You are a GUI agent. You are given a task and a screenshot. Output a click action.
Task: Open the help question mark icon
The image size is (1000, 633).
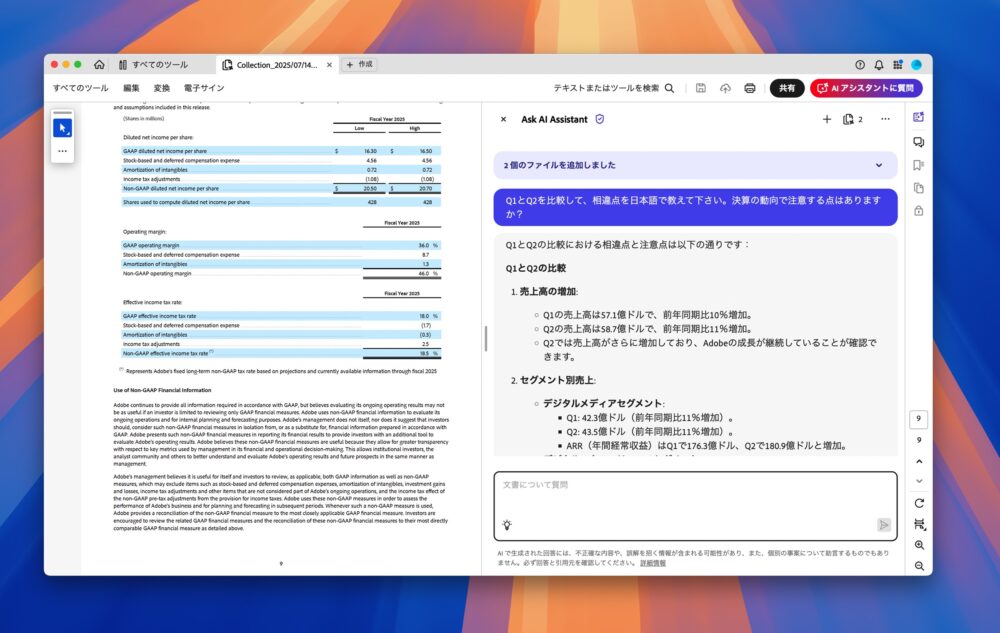click(860, 64)
